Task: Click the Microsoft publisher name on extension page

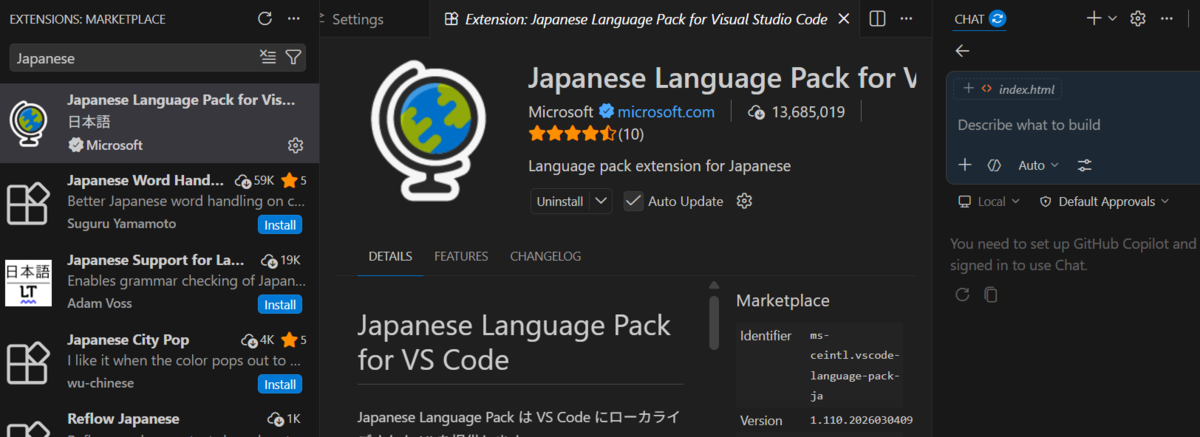Action: point(560,112)
